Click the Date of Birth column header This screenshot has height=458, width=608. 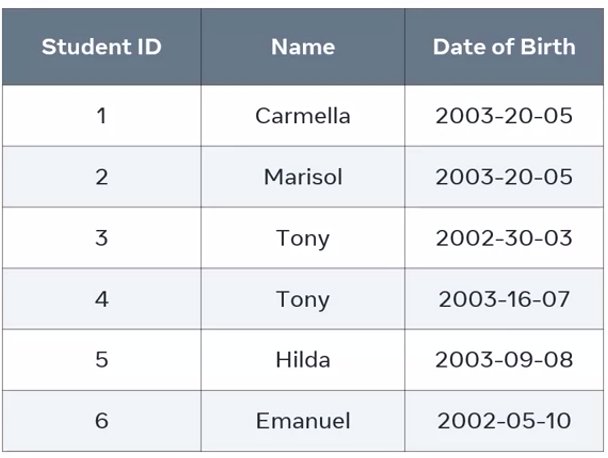tap(504, 47)
